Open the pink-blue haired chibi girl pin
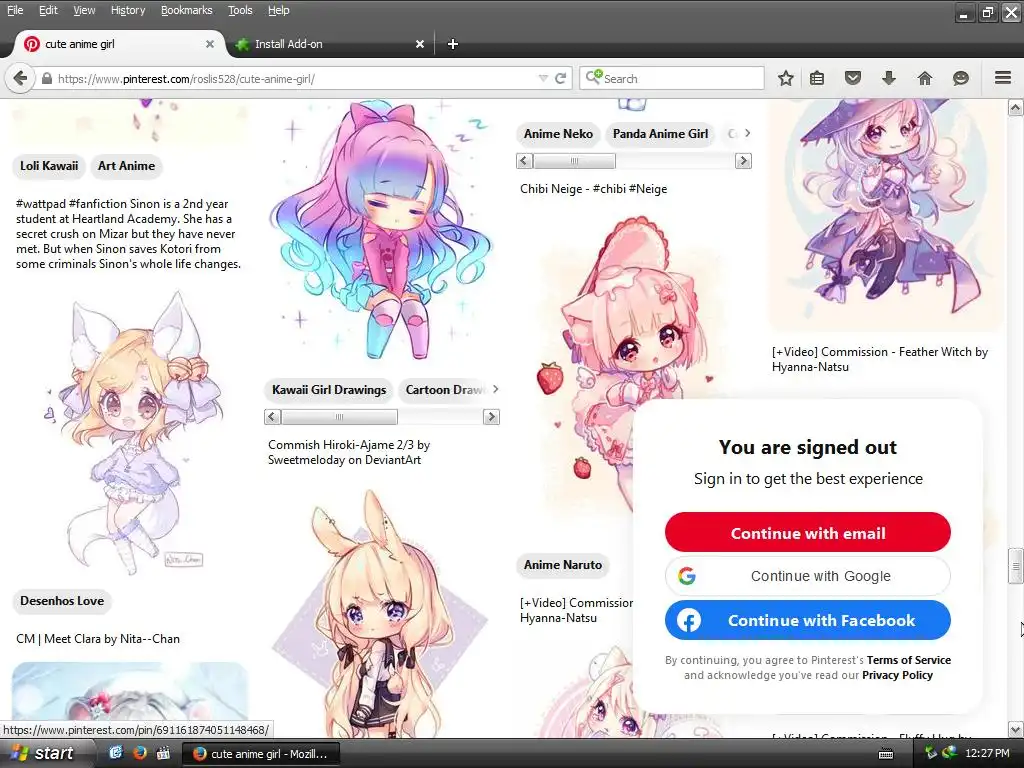Viewport: 1024px width, 768px height. point(381,231)
